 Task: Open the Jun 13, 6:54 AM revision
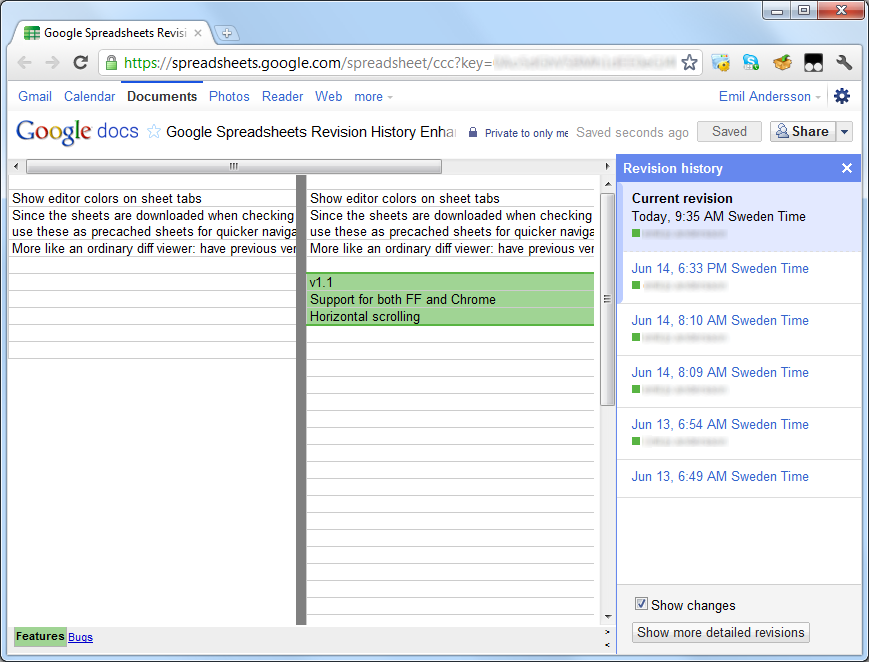720,425
